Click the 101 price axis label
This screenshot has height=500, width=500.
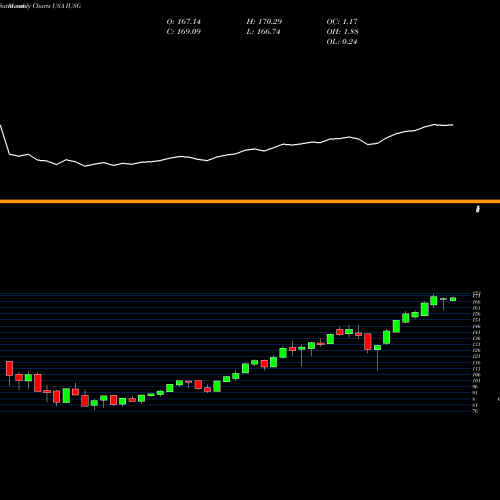[x=477, y=381]
